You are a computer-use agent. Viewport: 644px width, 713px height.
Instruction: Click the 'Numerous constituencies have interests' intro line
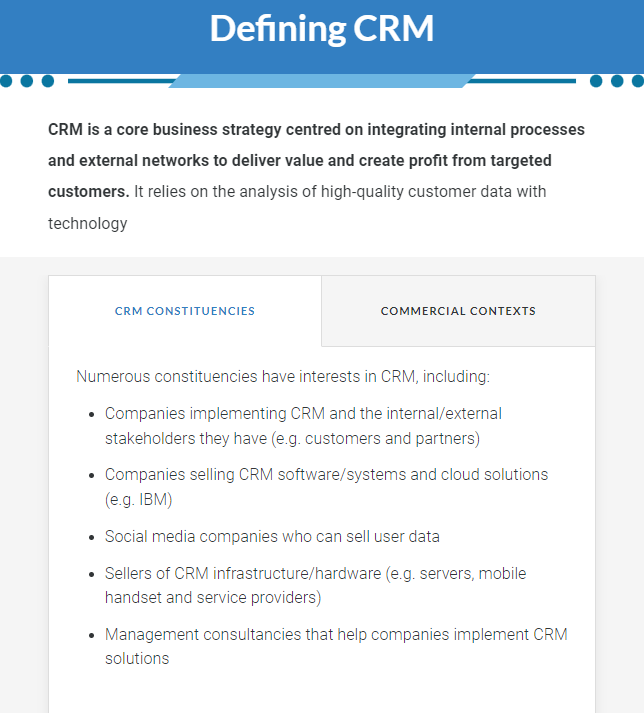click(x=283, y=377)
